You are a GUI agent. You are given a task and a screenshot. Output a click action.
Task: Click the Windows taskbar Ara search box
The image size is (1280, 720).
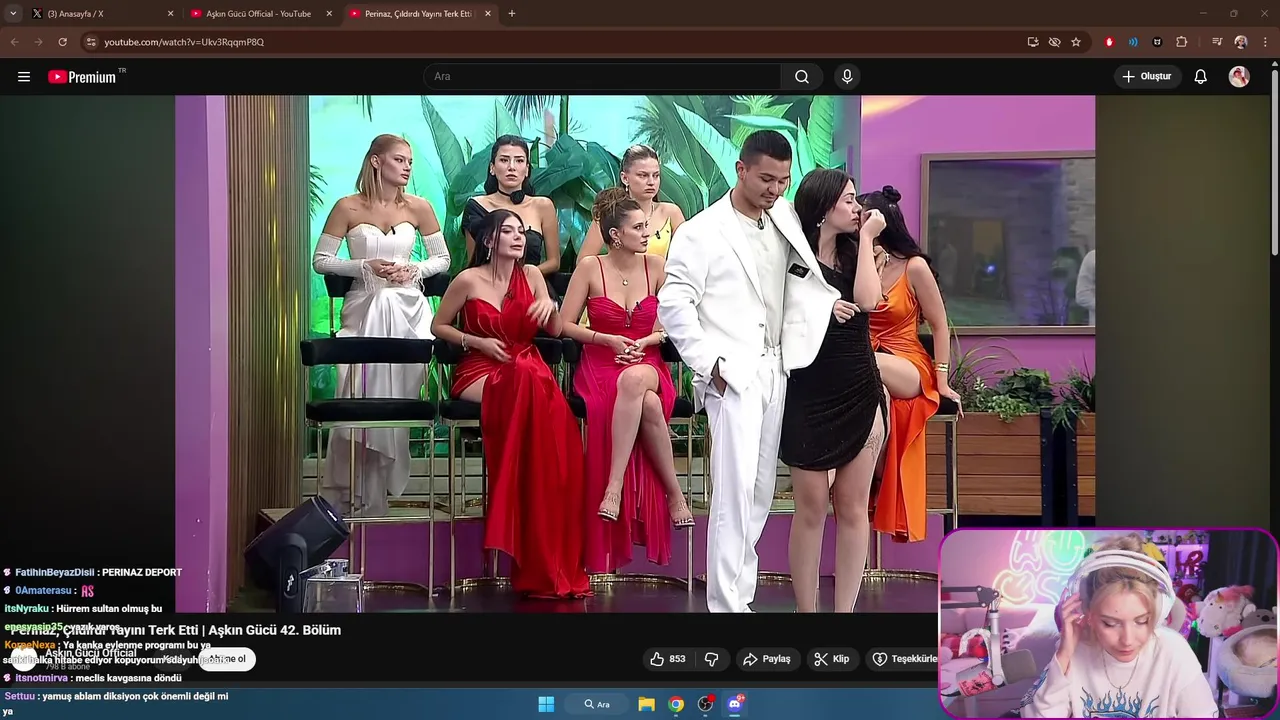click(599, 704)
